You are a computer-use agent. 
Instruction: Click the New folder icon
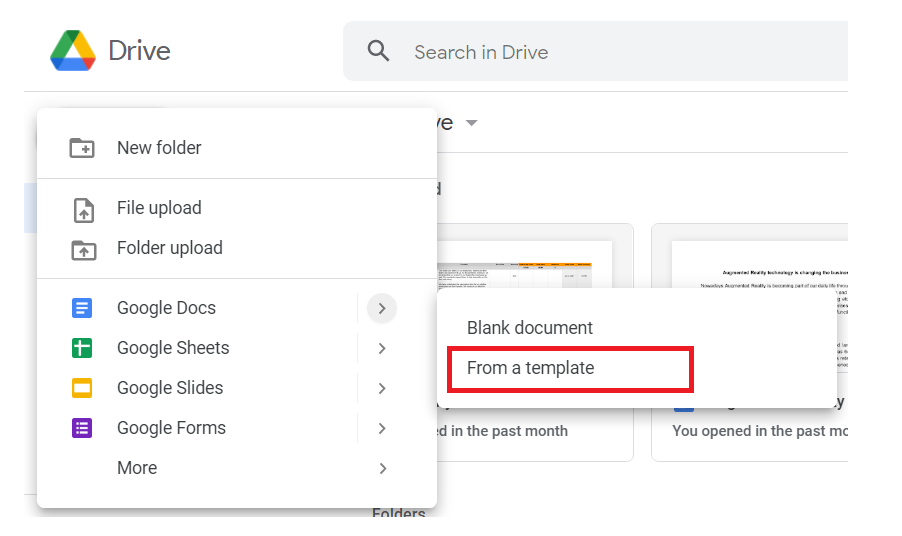coord(82,148)
